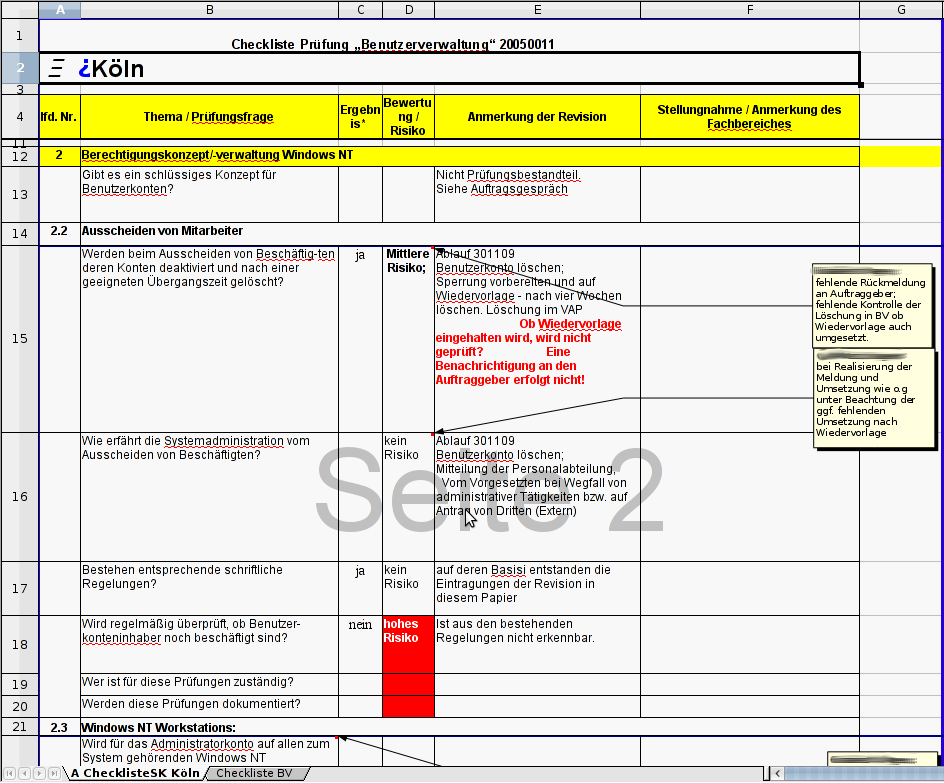The image size is (944, 783).
Task: Click header 'Stellungnahme / Anmerkung des Fachbereiches'
Action: pyautogui.click(x=750, y=117)
